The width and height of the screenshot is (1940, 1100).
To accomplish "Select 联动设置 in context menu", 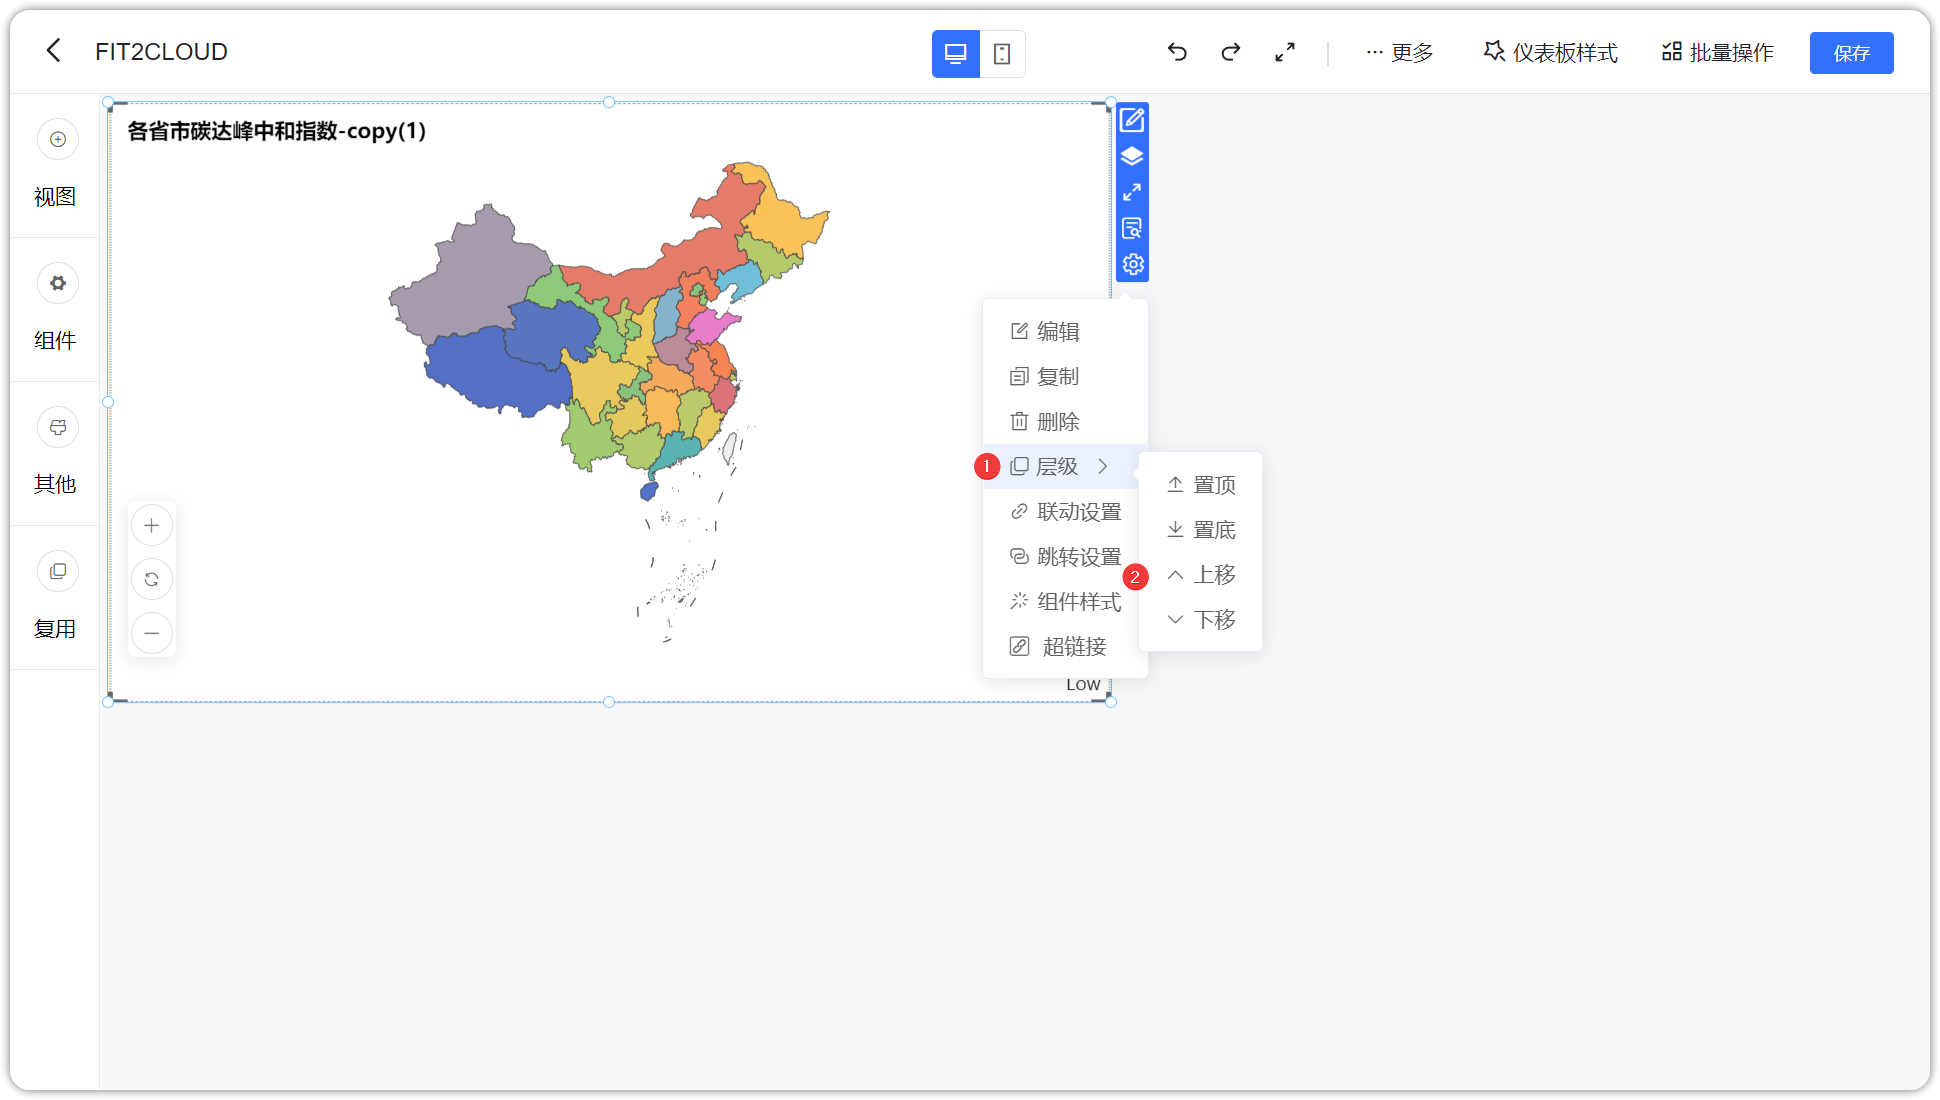I will 1065,512.
